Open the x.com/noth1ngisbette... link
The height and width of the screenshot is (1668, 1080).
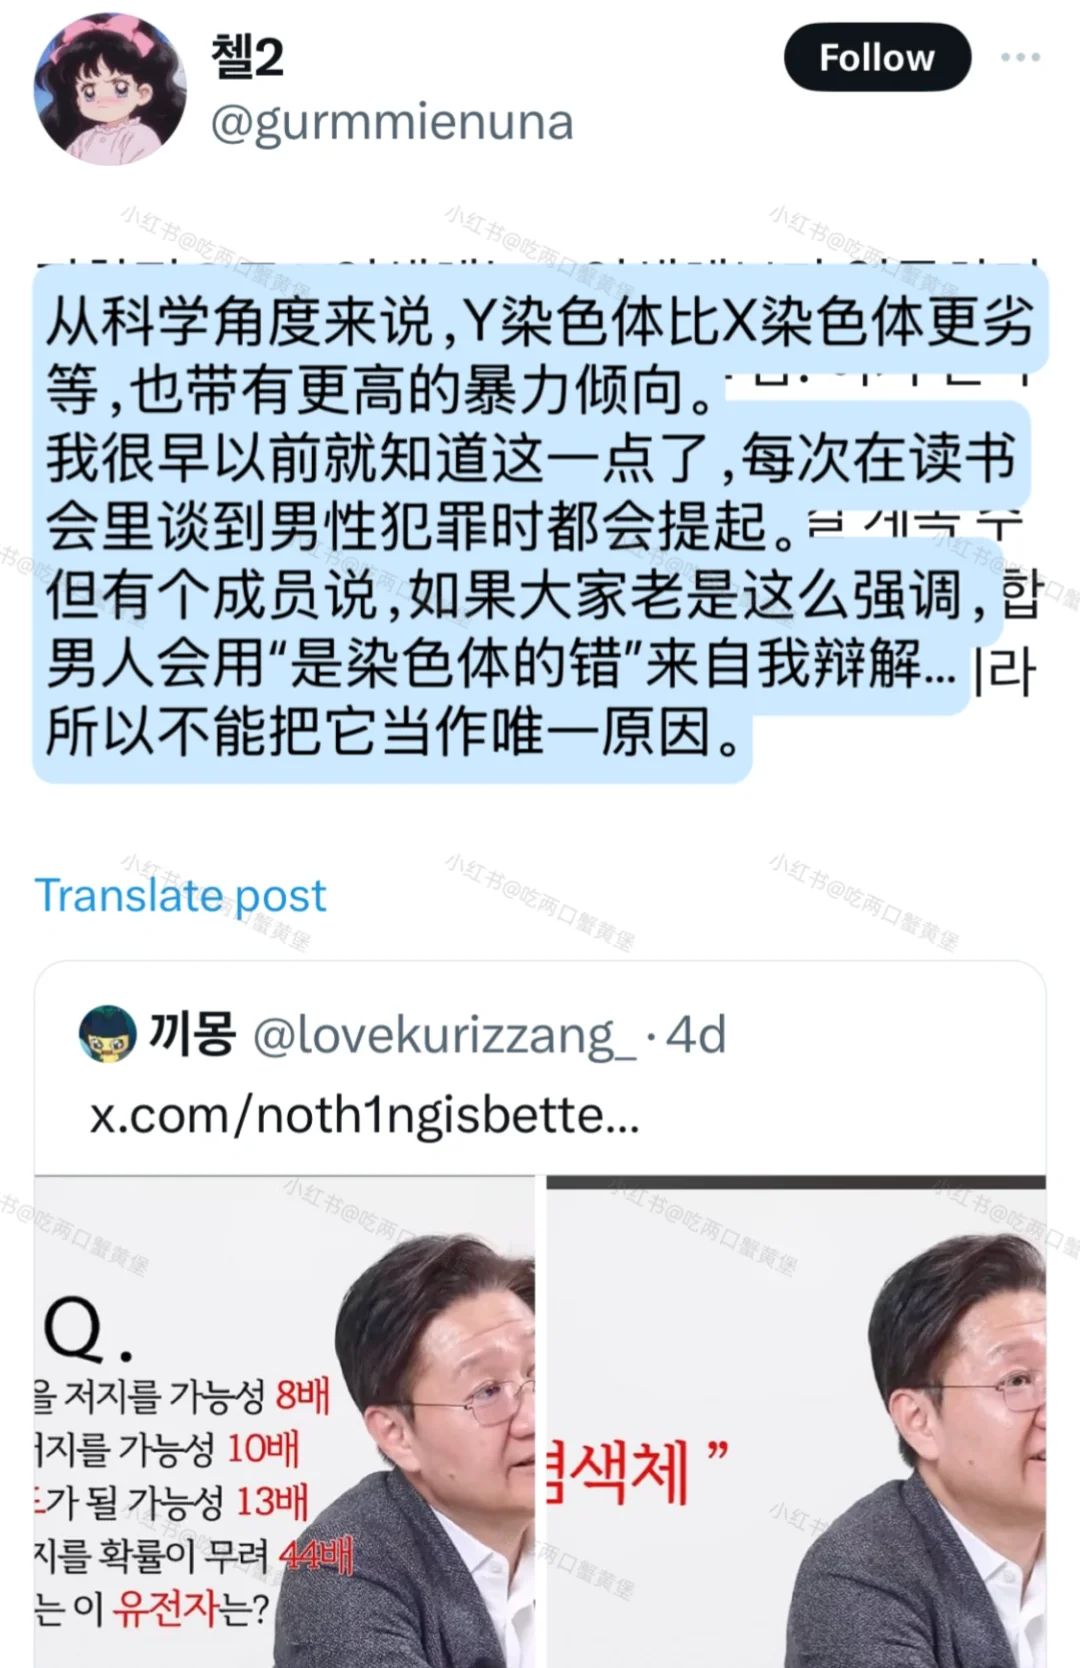(x=365, y=1114)
